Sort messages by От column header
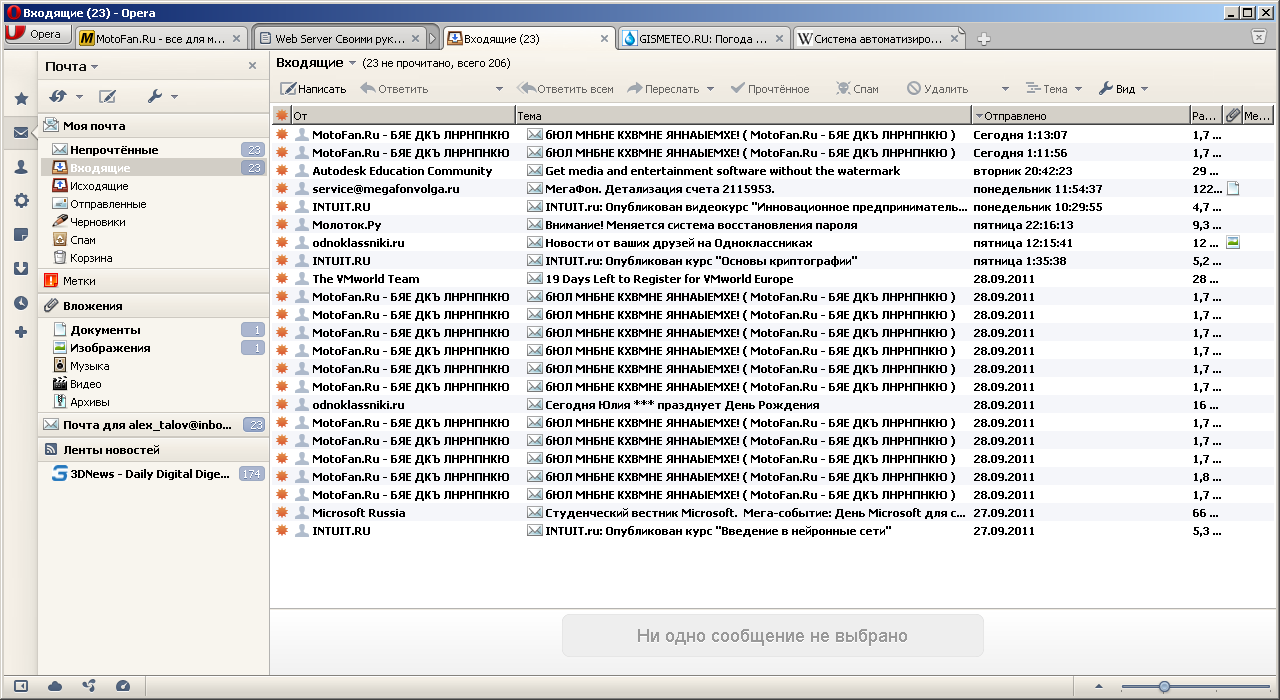The width and height of the screenshot is (1280, 700). [402, 116]
